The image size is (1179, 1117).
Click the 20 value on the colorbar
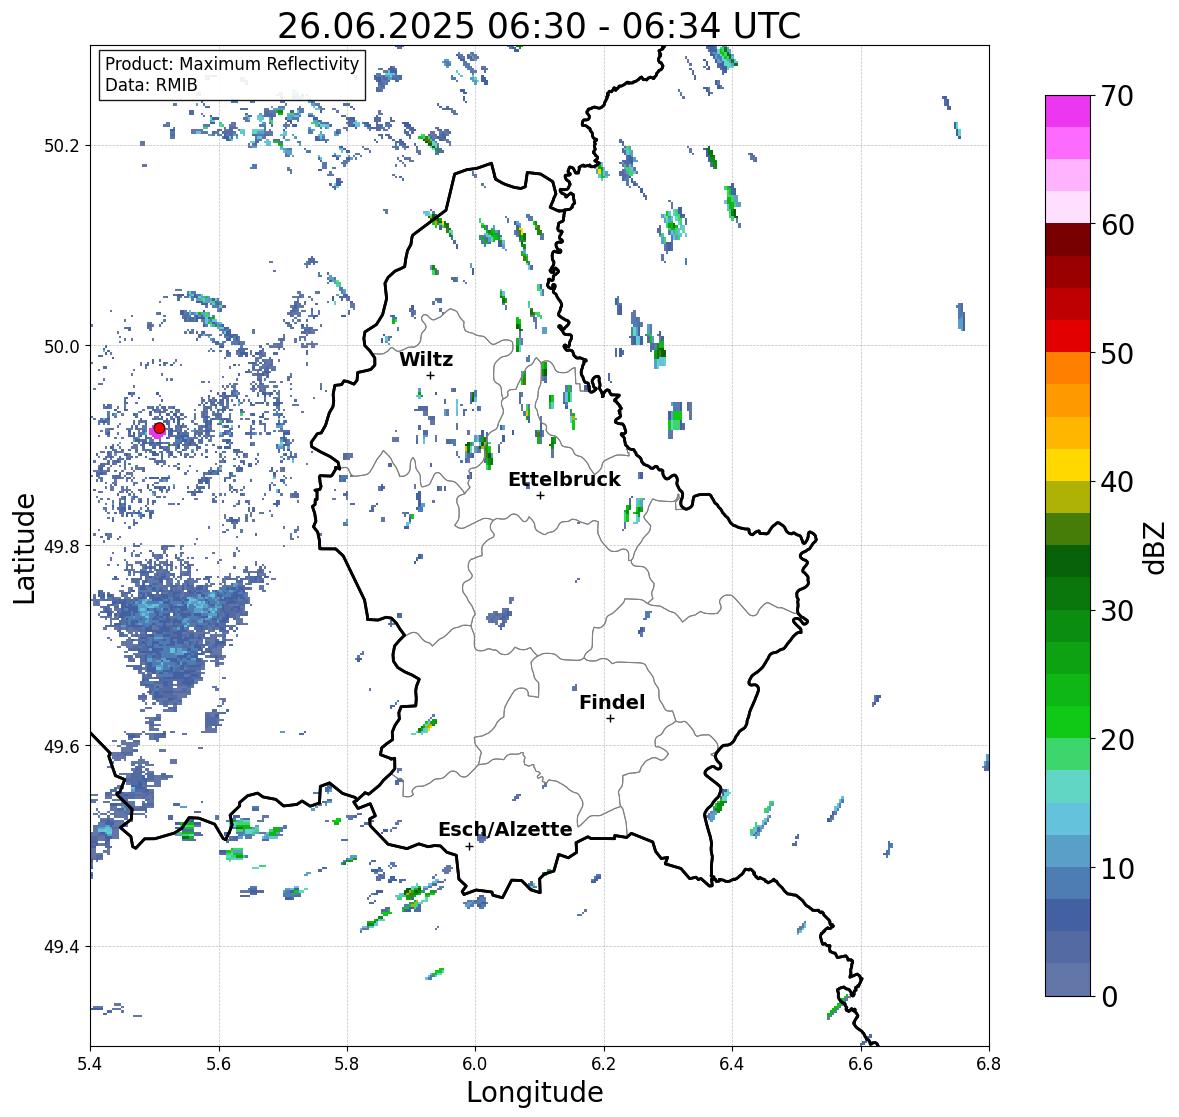(x=1117, y=739)
